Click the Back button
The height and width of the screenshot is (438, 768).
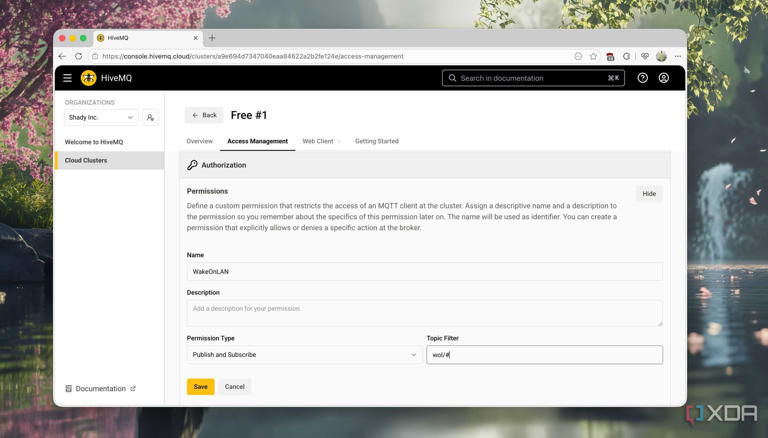pos(204,115)
